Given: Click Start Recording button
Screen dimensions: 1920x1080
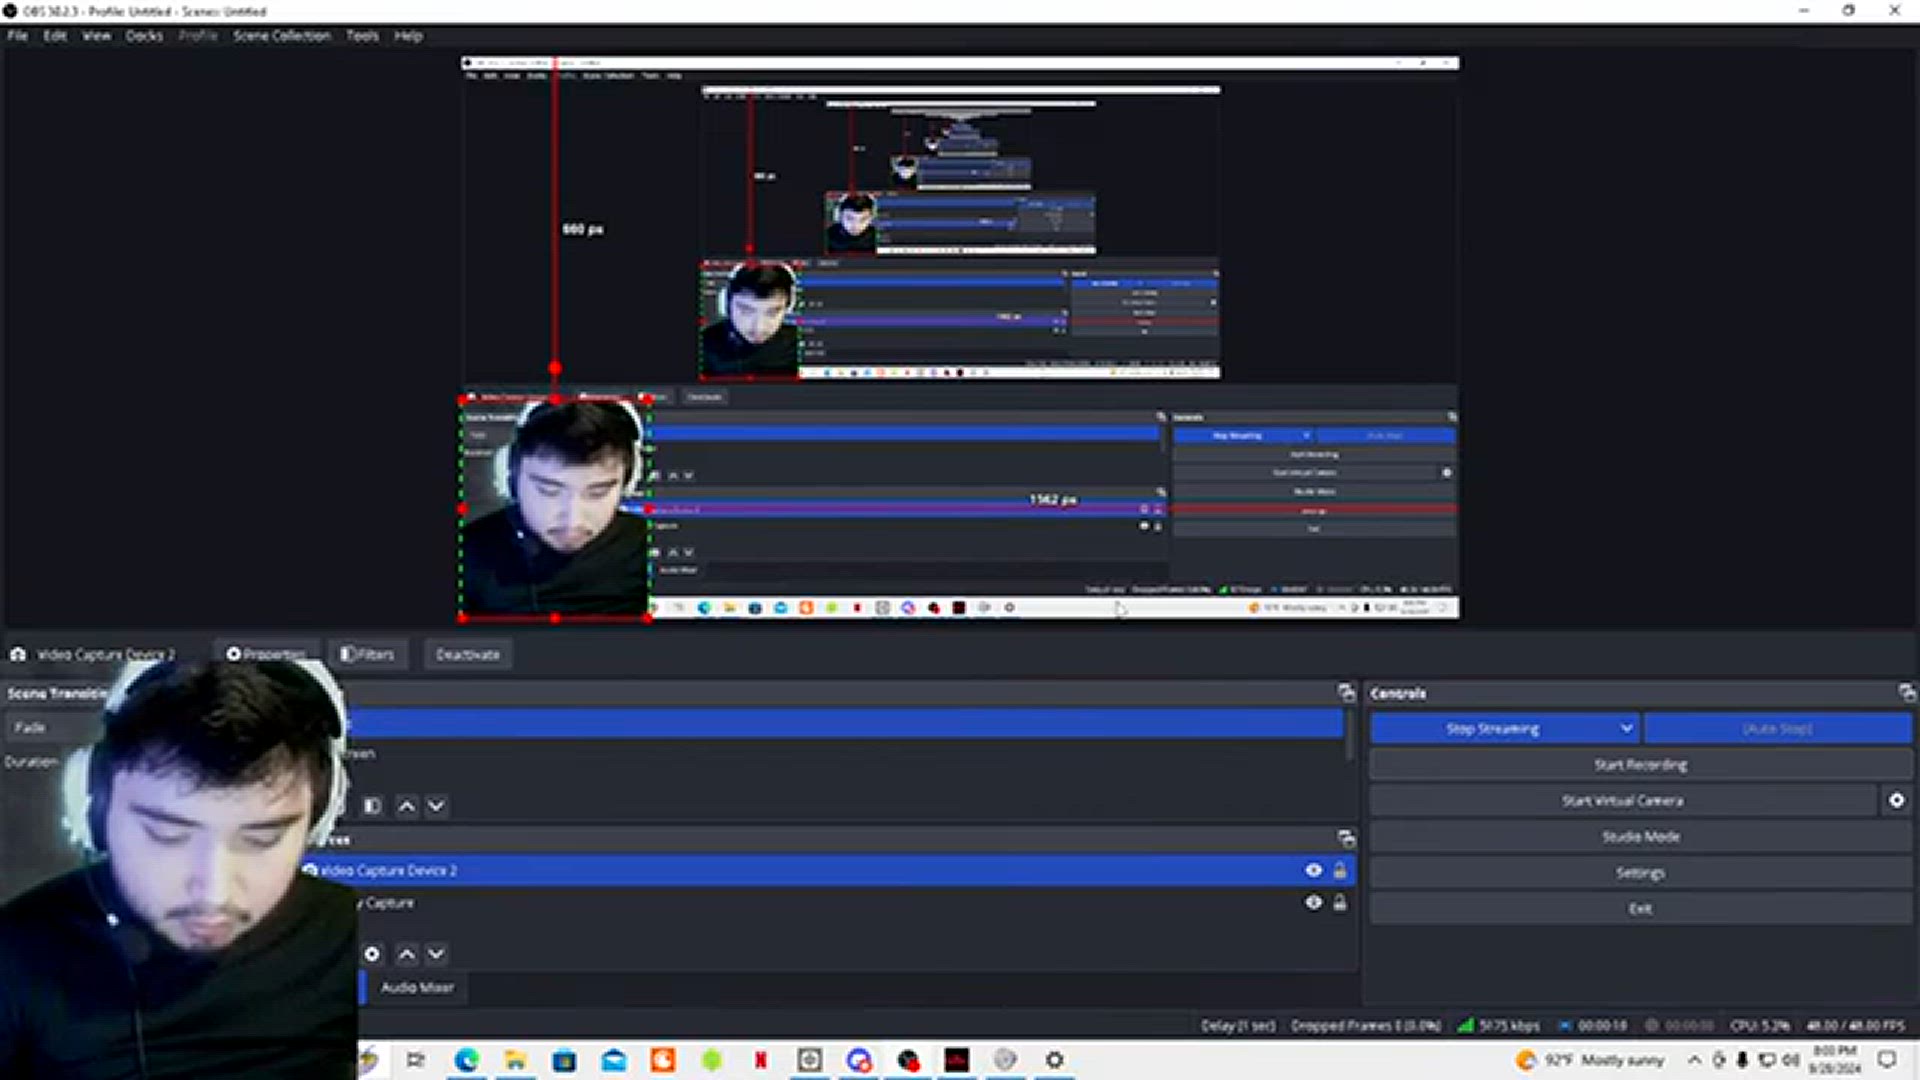Looking at the screenshot, I should [x=1640, y=765].
